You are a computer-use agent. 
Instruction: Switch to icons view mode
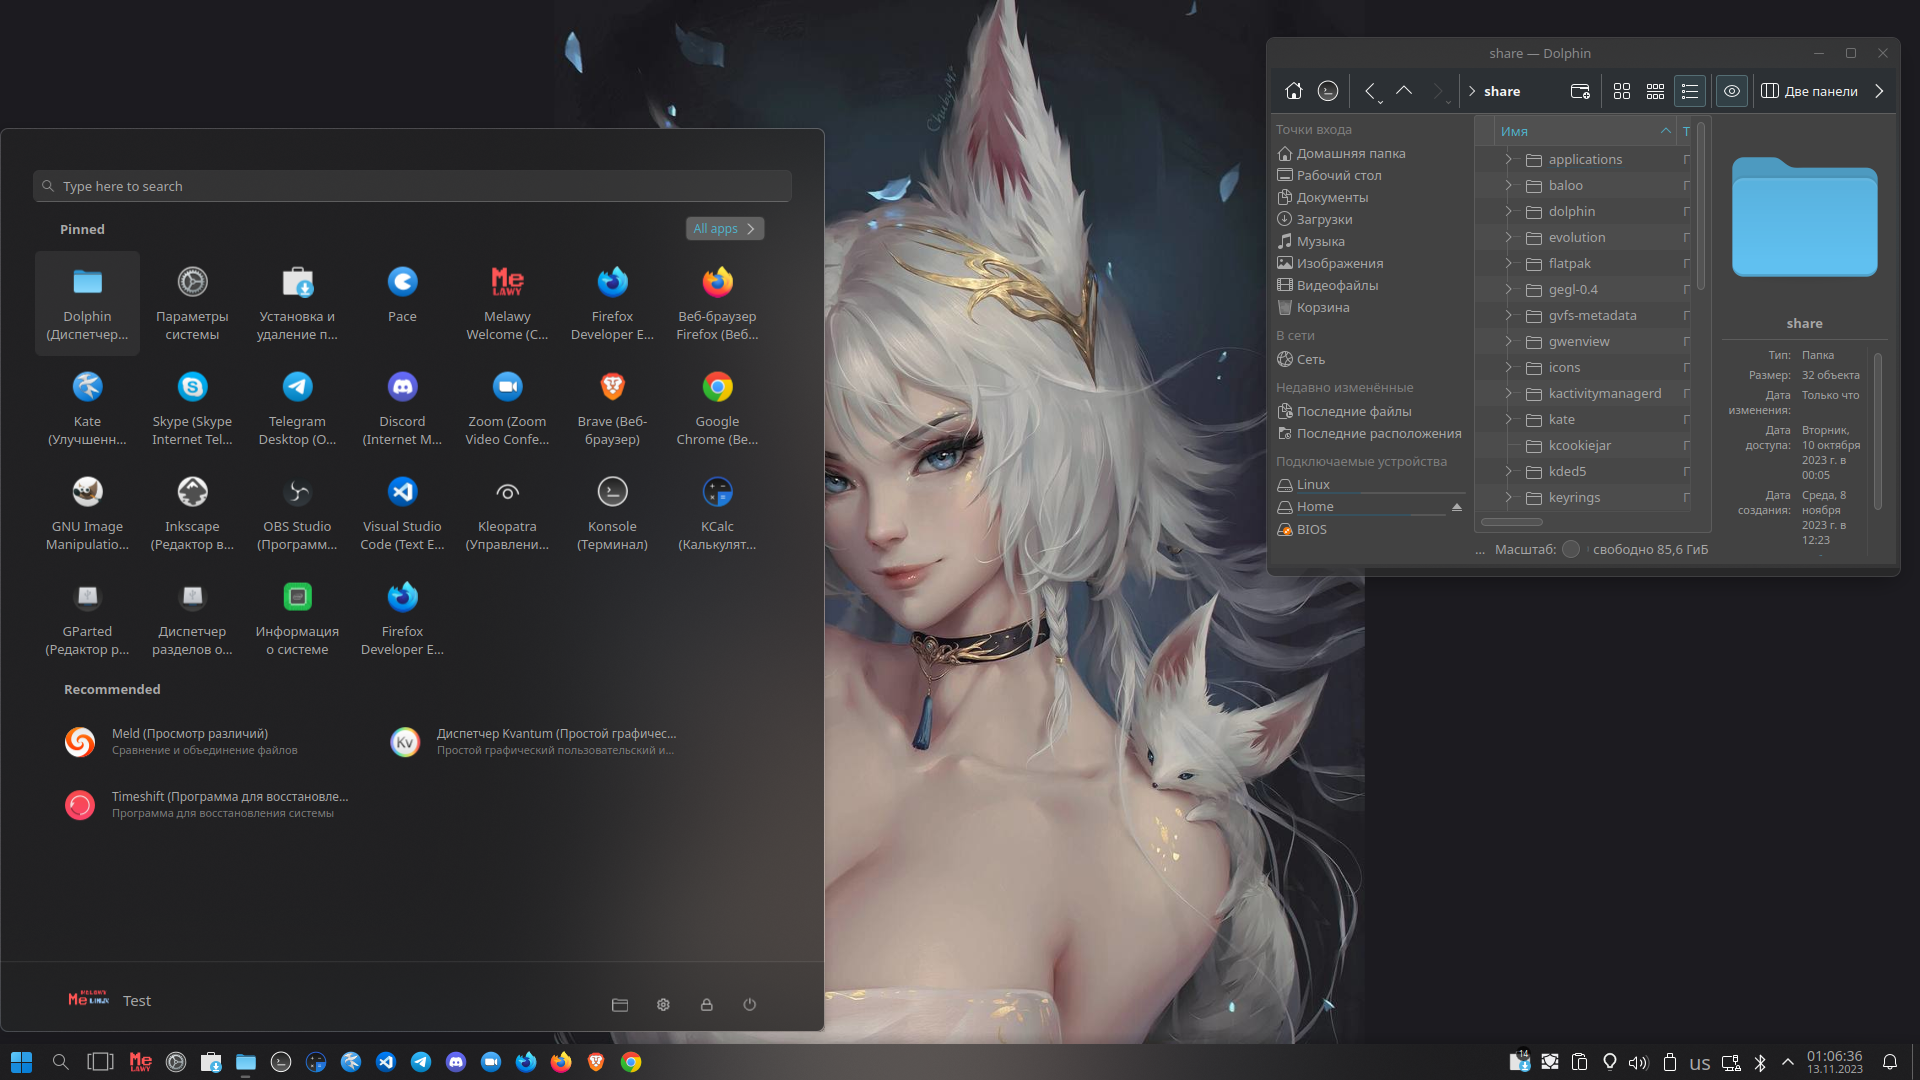coord(1622,91)
